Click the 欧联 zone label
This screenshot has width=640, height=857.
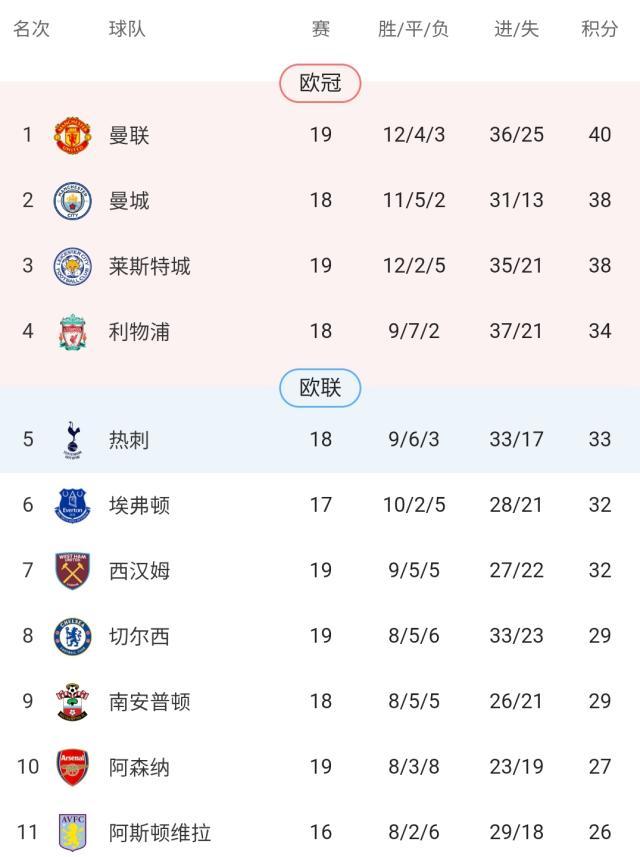(x=320, y=388)
